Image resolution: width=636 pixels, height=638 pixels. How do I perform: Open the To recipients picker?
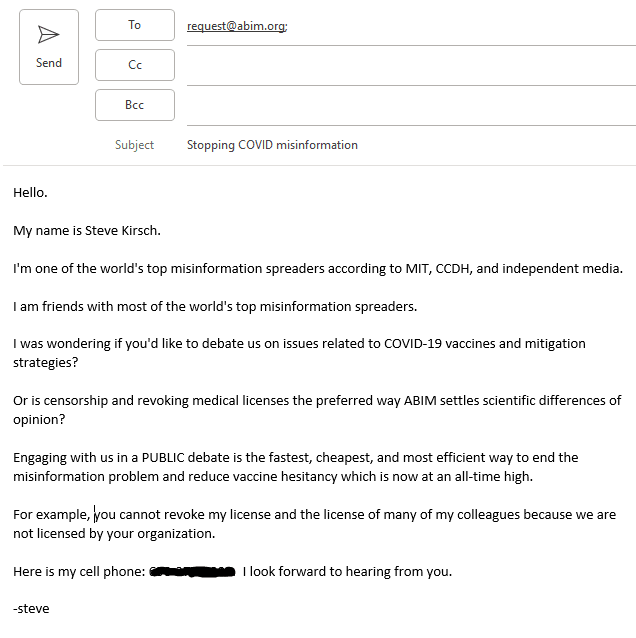(x=135, y=25)
